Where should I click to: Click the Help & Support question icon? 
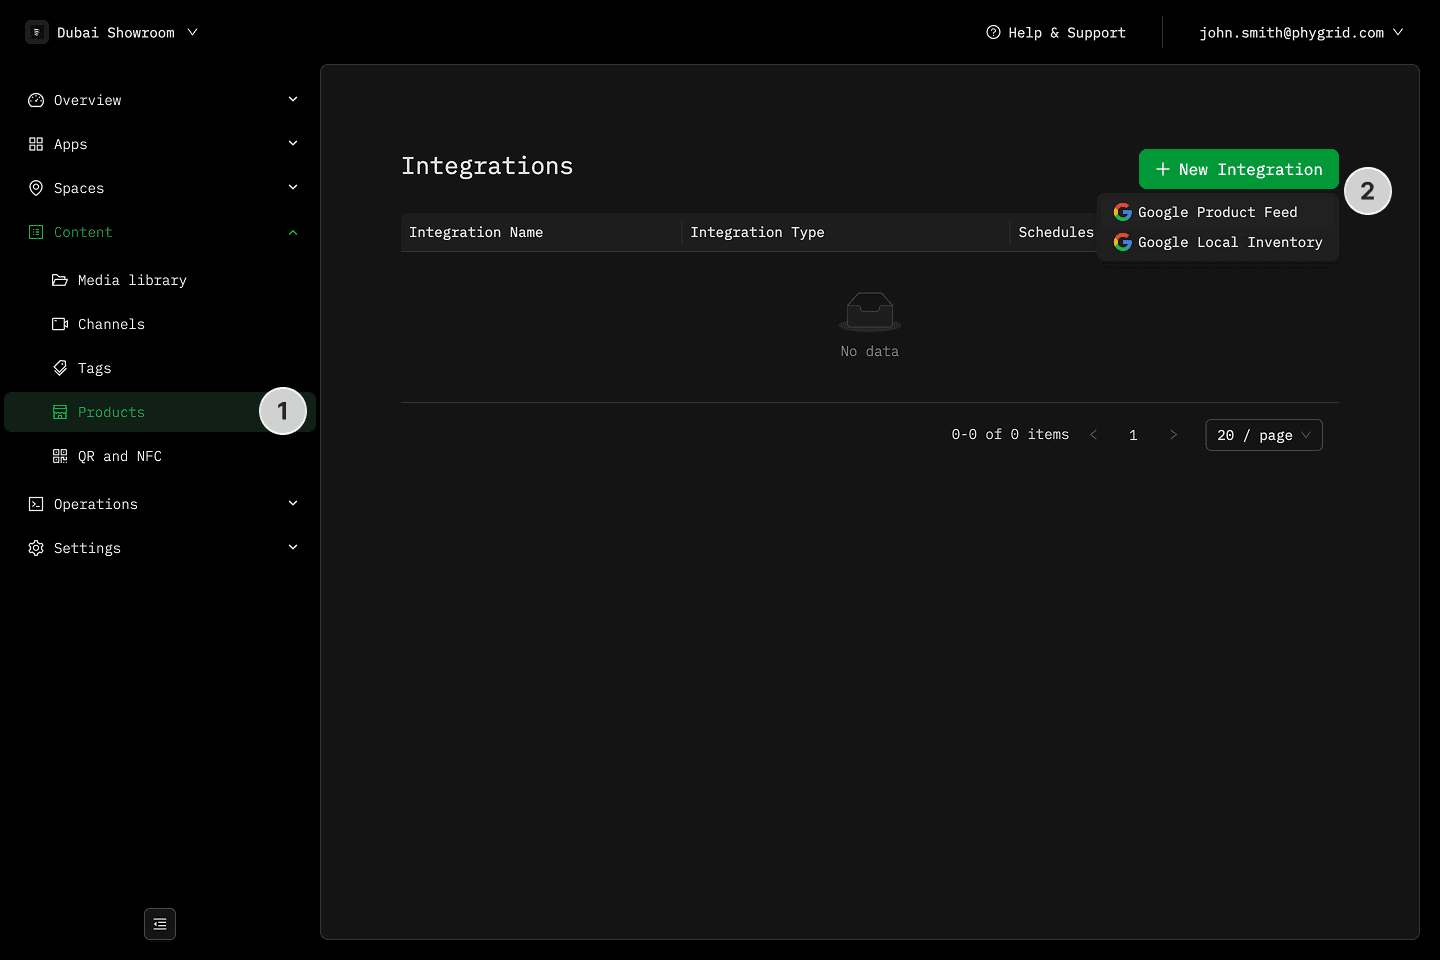click(993, 32)
